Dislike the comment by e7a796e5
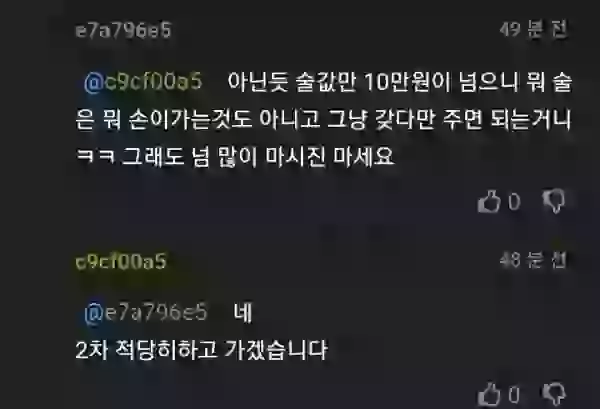This screenshot has width=600, height=409. (554, 201)
